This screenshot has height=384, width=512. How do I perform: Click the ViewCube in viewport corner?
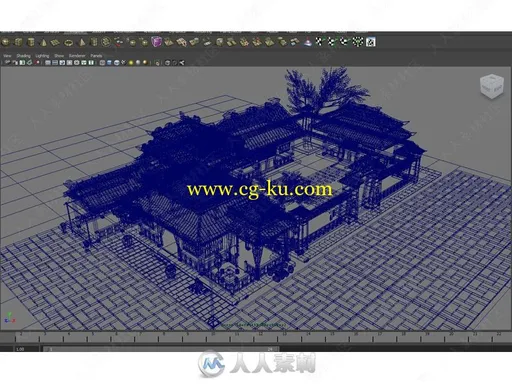pos(492,86)
